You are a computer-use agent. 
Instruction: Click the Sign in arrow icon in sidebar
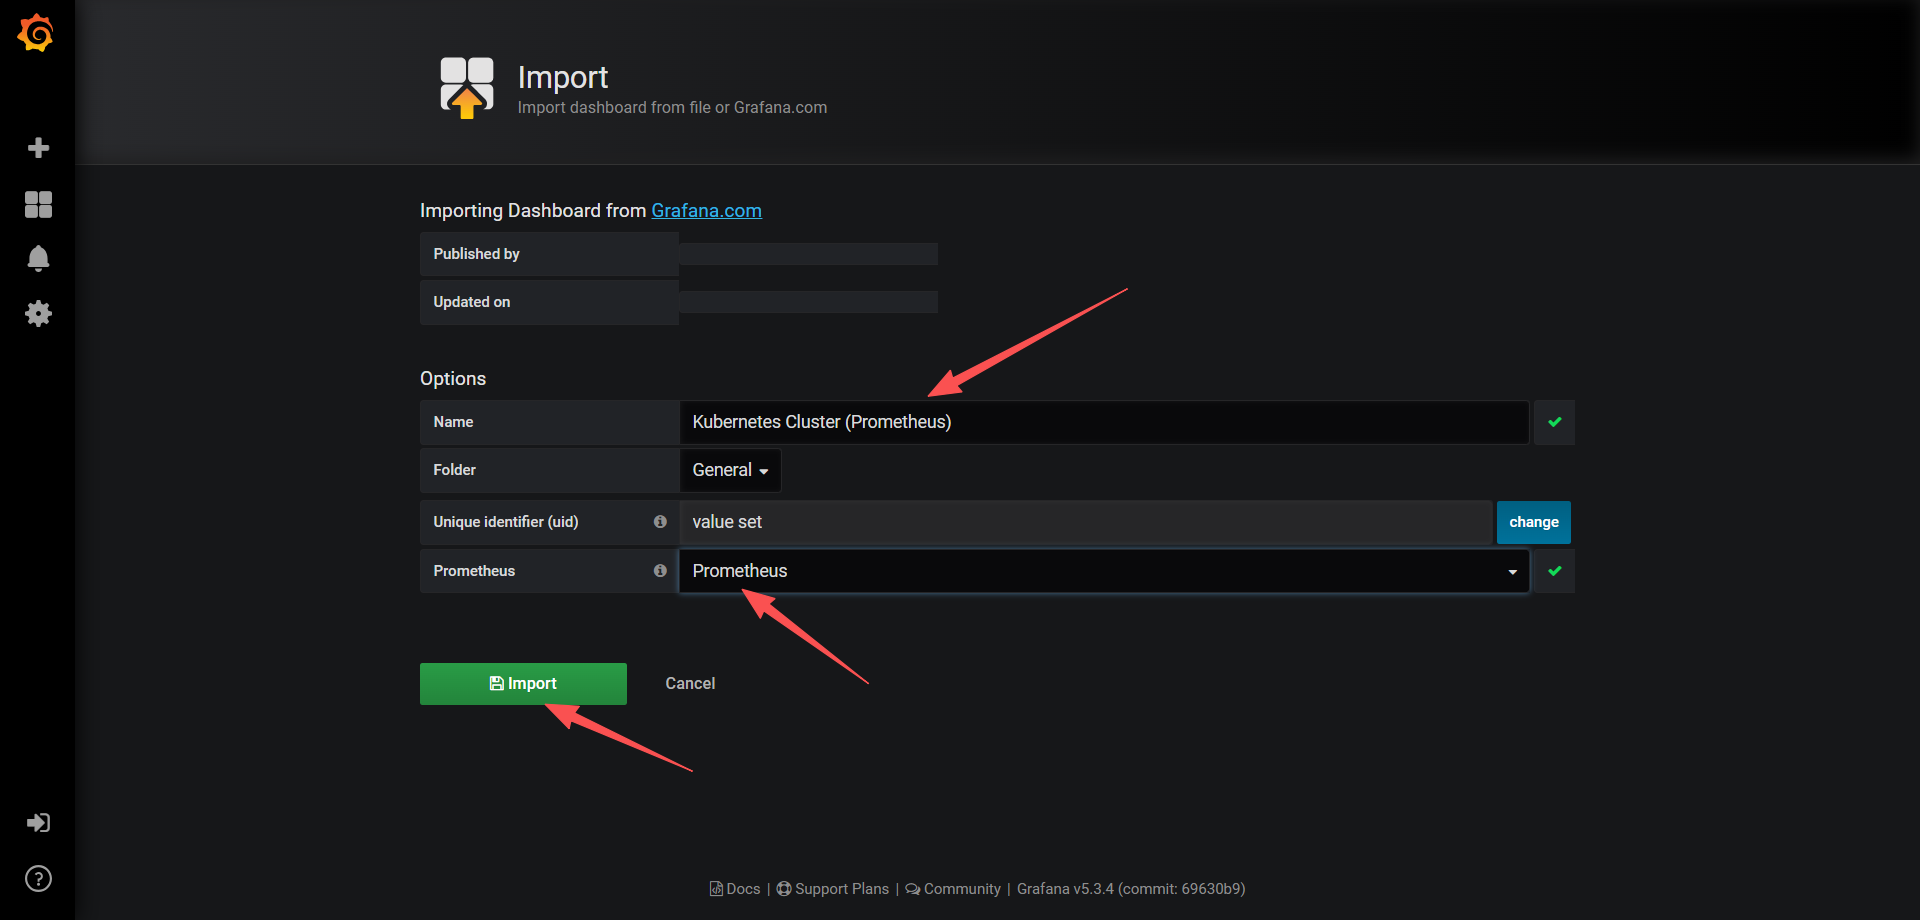tap(38, 822)
